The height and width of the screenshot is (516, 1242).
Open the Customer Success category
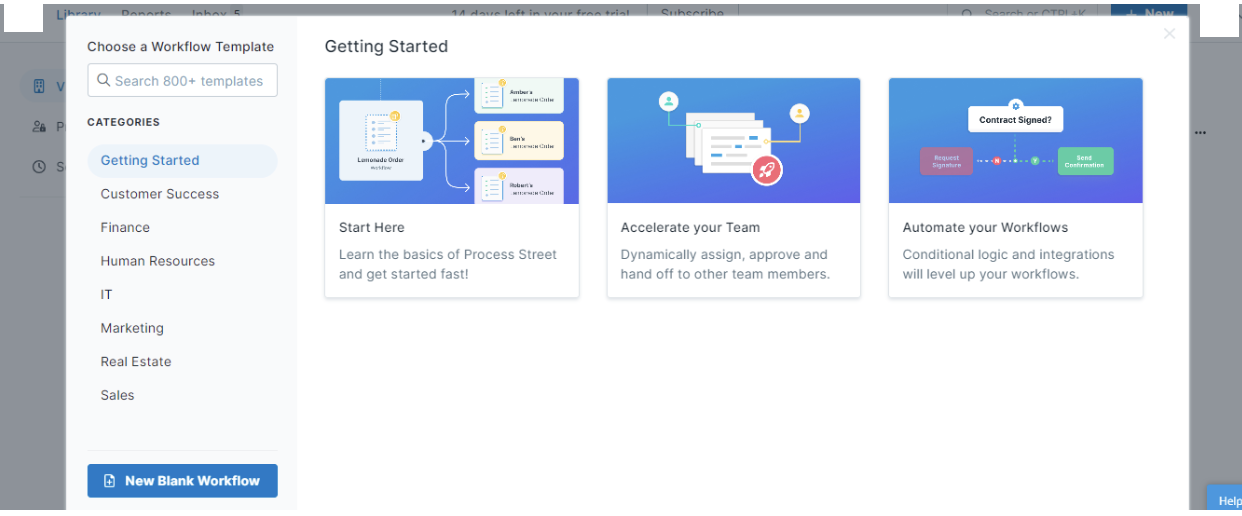point(160,194)
